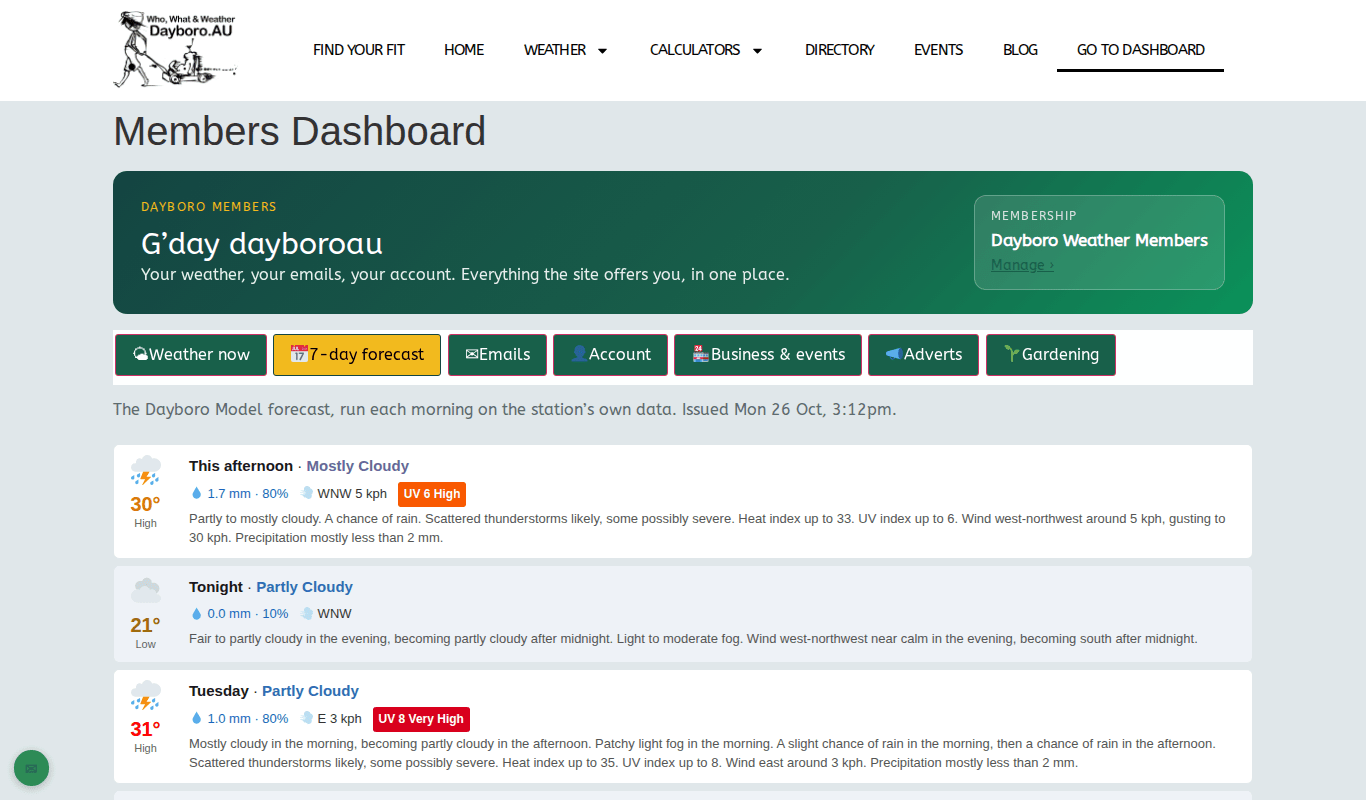
Task: Open the Account tab
Action: [610, 355]
